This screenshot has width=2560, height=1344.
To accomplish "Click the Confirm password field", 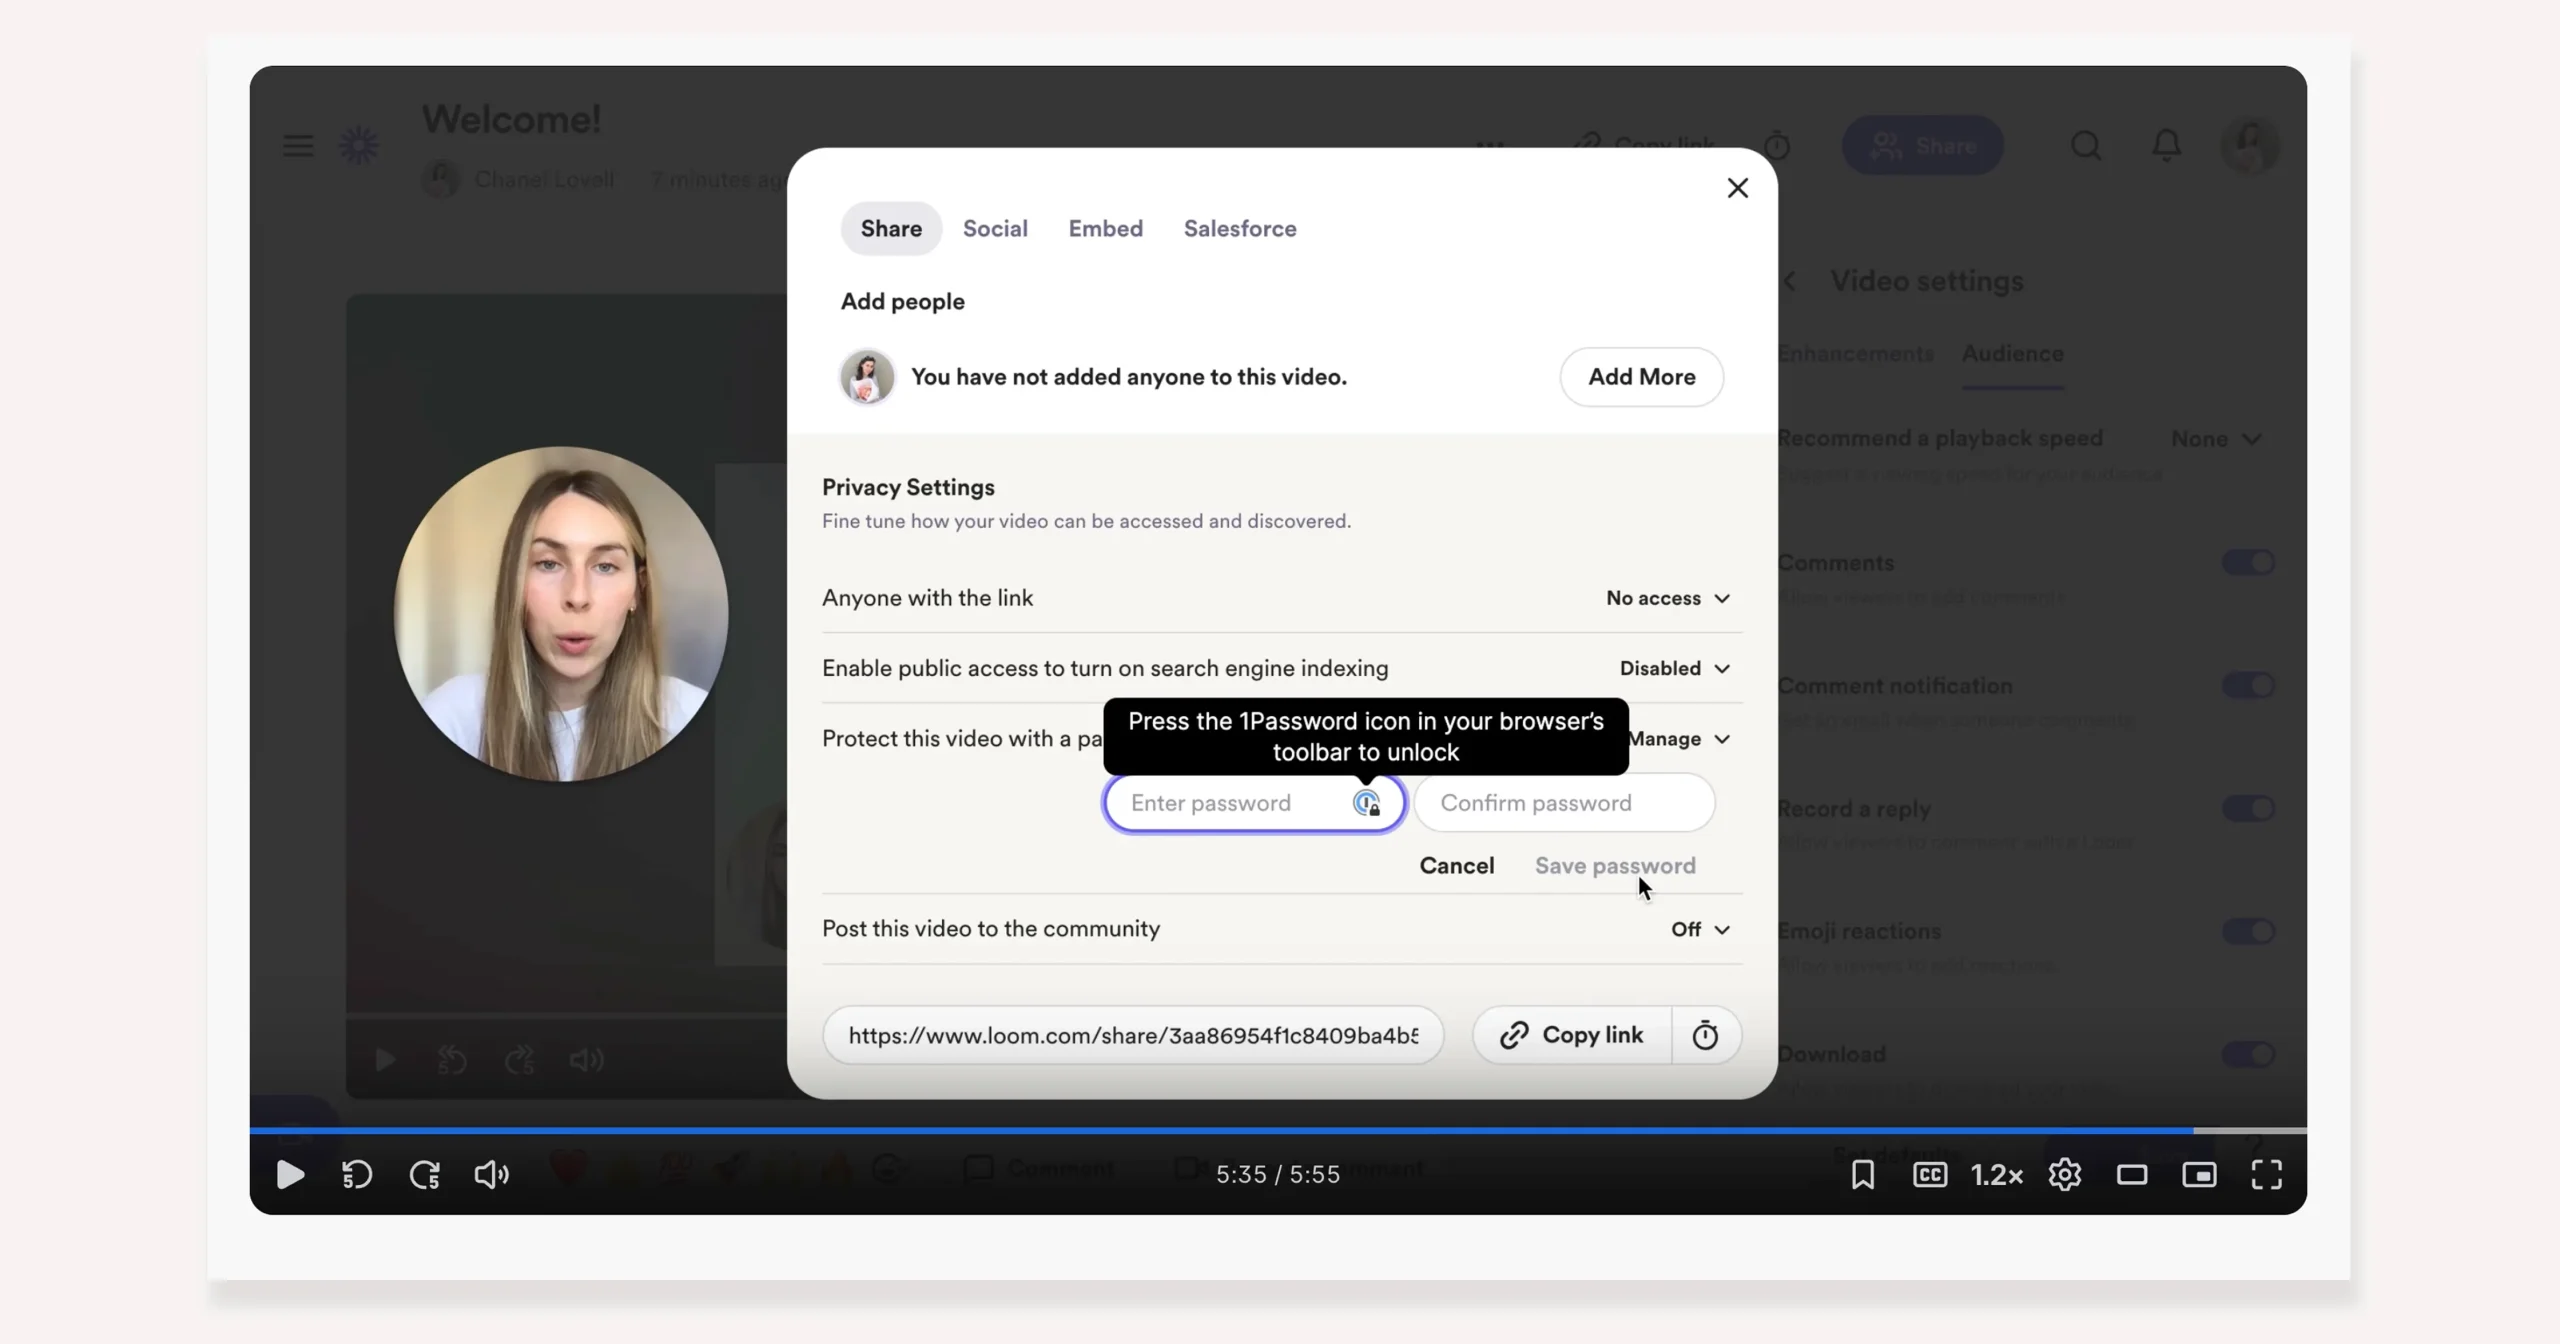I will click(1564, 803).
